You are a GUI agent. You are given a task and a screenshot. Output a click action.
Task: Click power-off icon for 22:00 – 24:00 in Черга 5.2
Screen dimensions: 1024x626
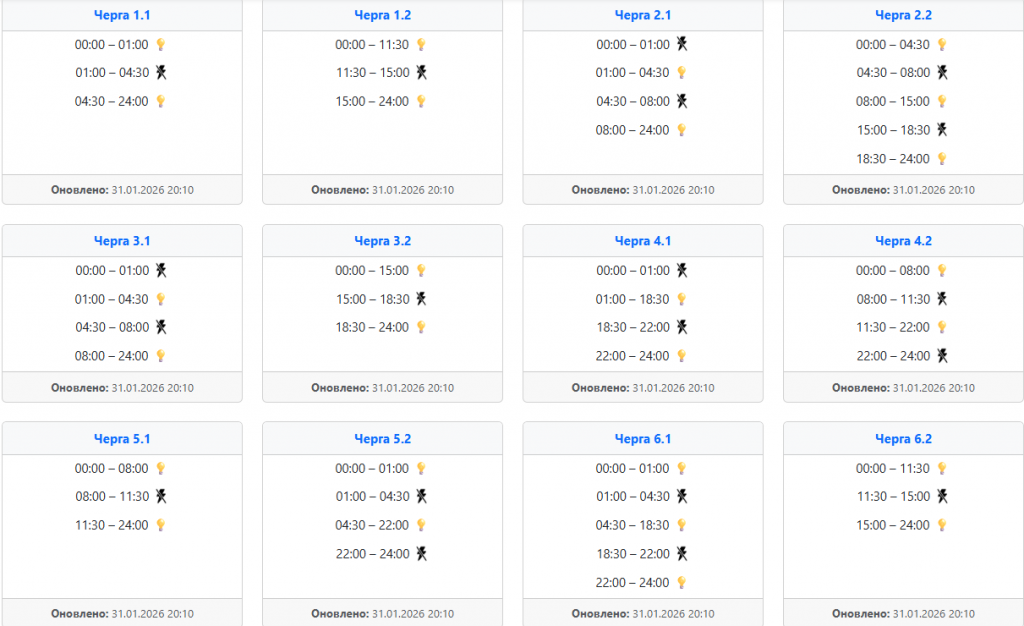[x=421, y=553]
